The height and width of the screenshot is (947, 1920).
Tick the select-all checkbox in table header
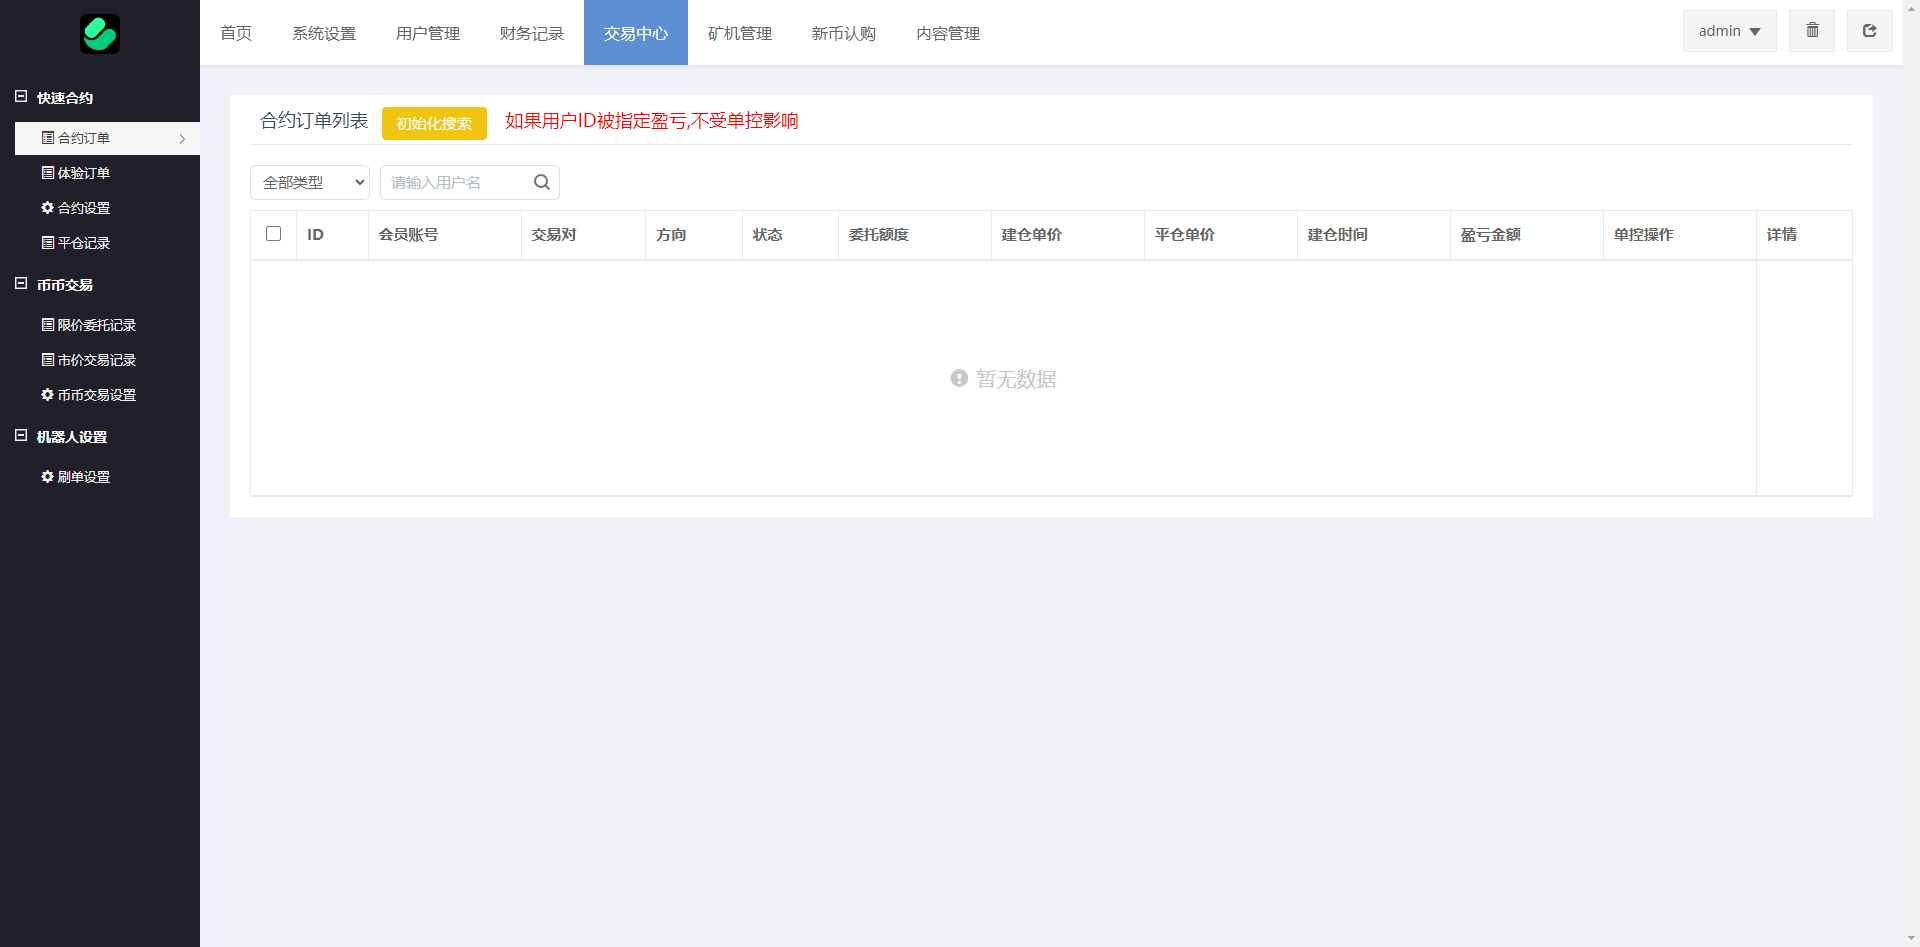(273, 234)
